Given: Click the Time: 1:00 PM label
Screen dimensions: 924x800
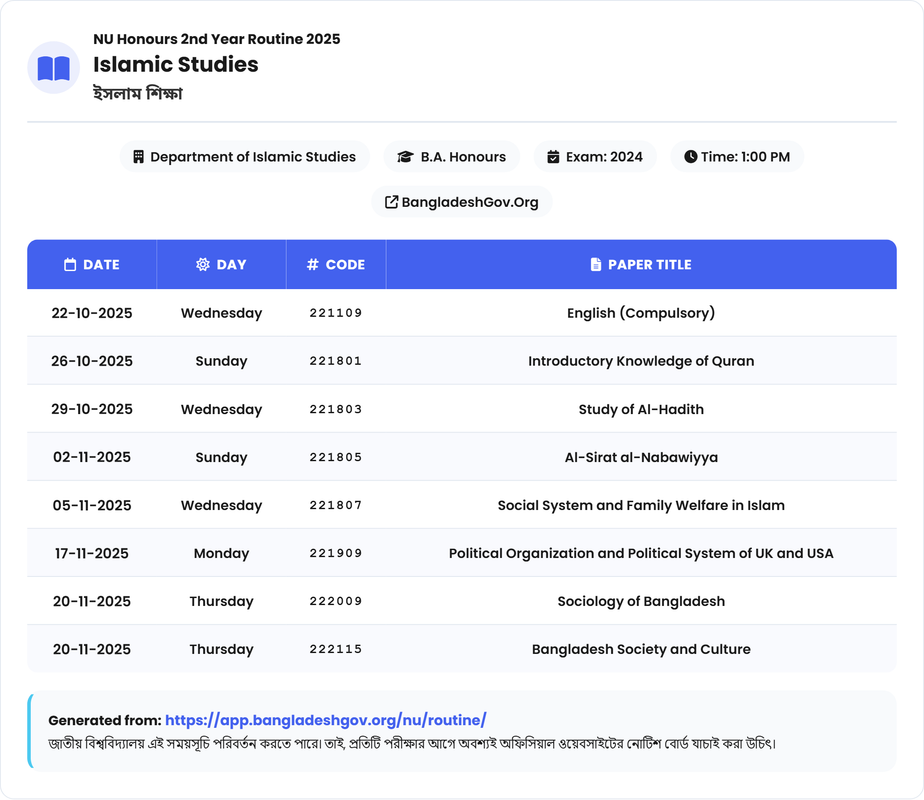Looking at the screenshot, I should [745, 157].
